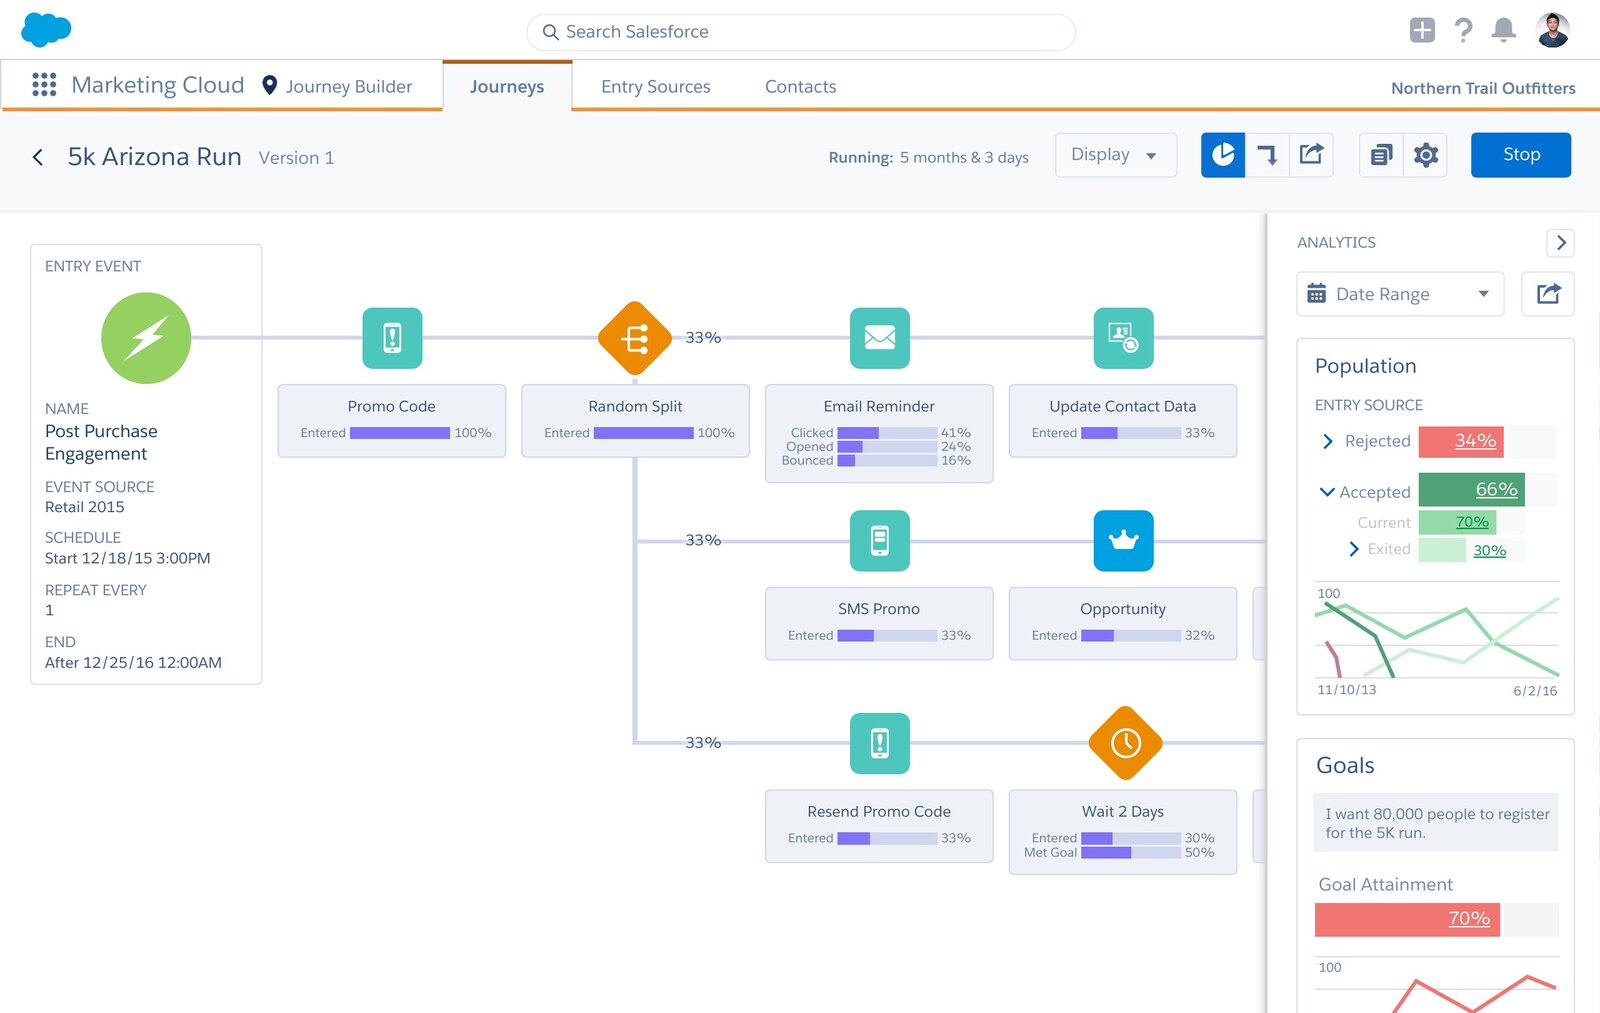Select the SMS Promo phone icon

880,541
